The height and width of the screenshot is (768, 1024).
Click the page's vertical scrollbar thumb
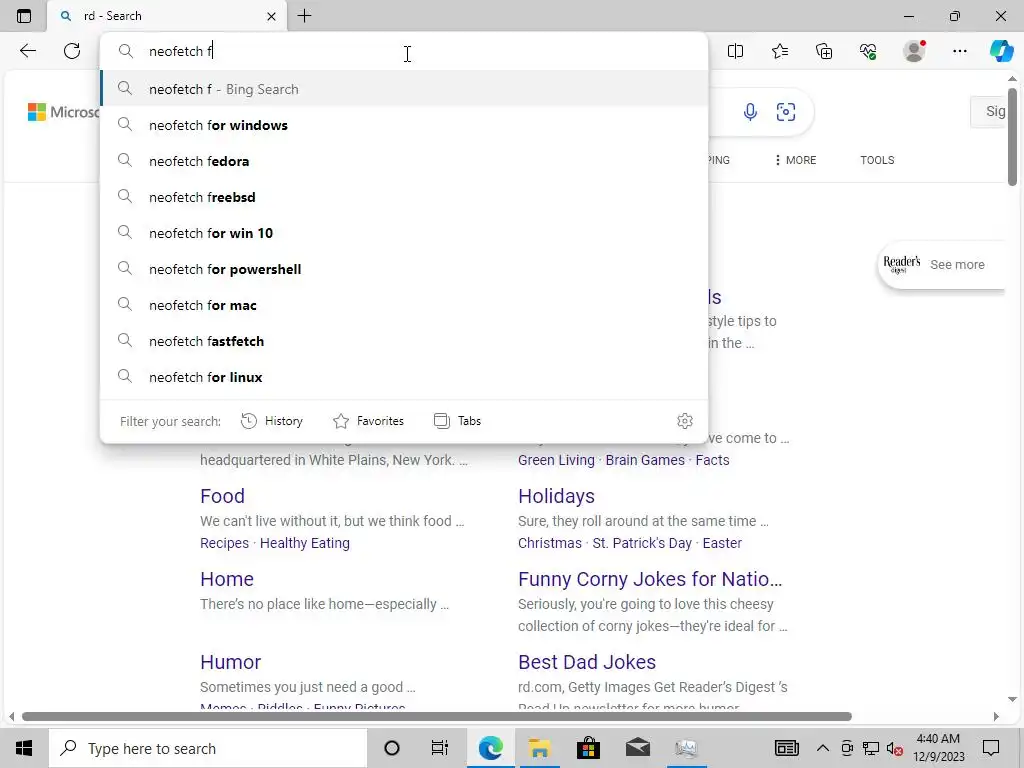1012,136
